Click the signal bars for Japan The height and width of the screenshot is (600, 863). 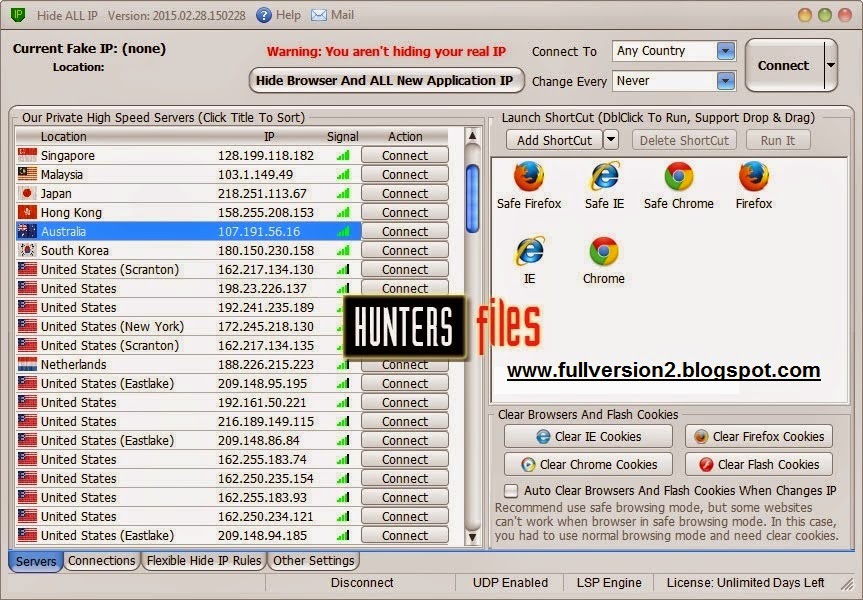pyautogui.click(x=343, y=194)
